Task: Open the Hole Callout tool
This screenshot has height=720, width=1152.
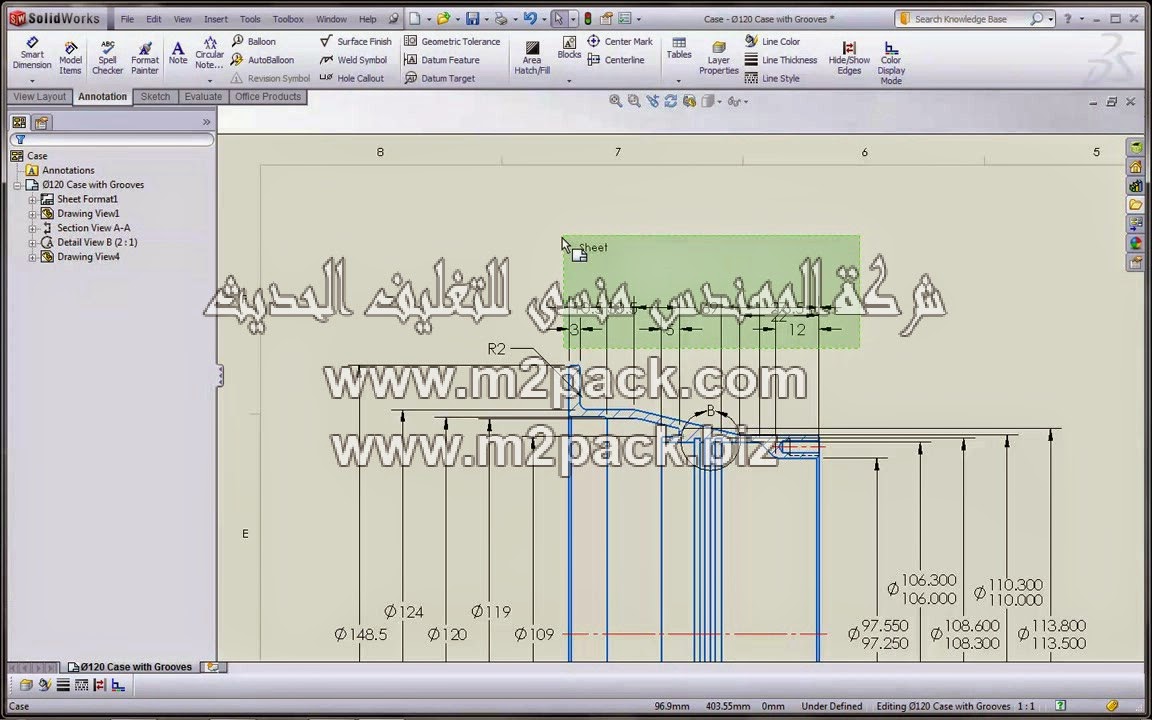Action: (352, 78)
